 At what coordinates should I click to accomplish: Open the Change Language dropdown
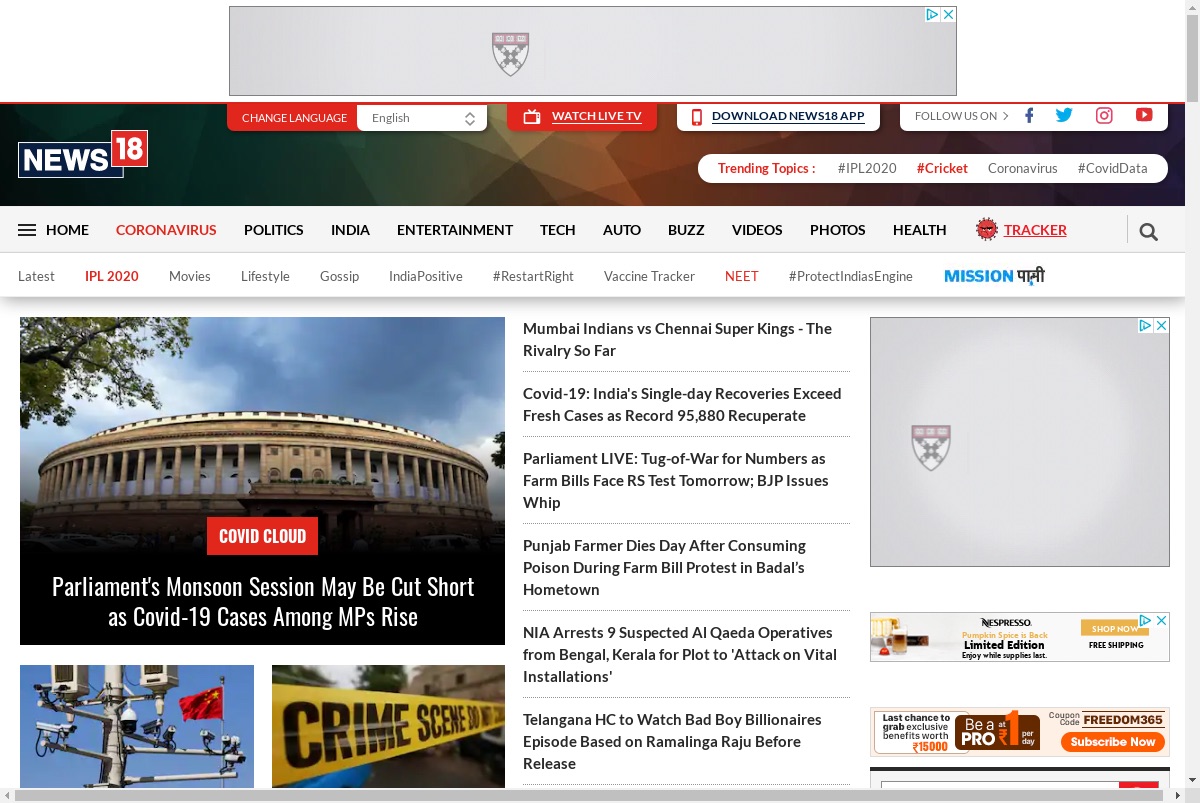(422, 118)
